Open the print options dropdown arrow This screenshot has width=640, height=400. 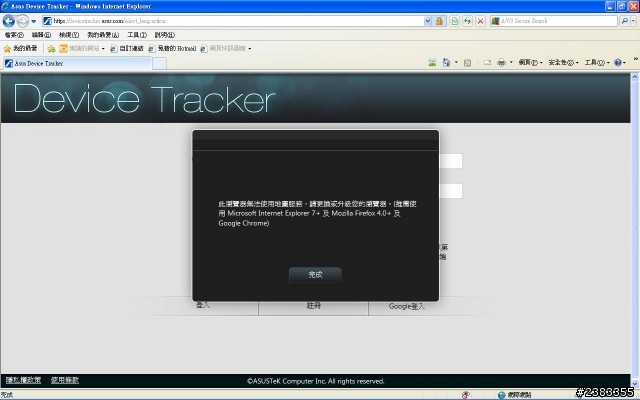tap(511, 62)
